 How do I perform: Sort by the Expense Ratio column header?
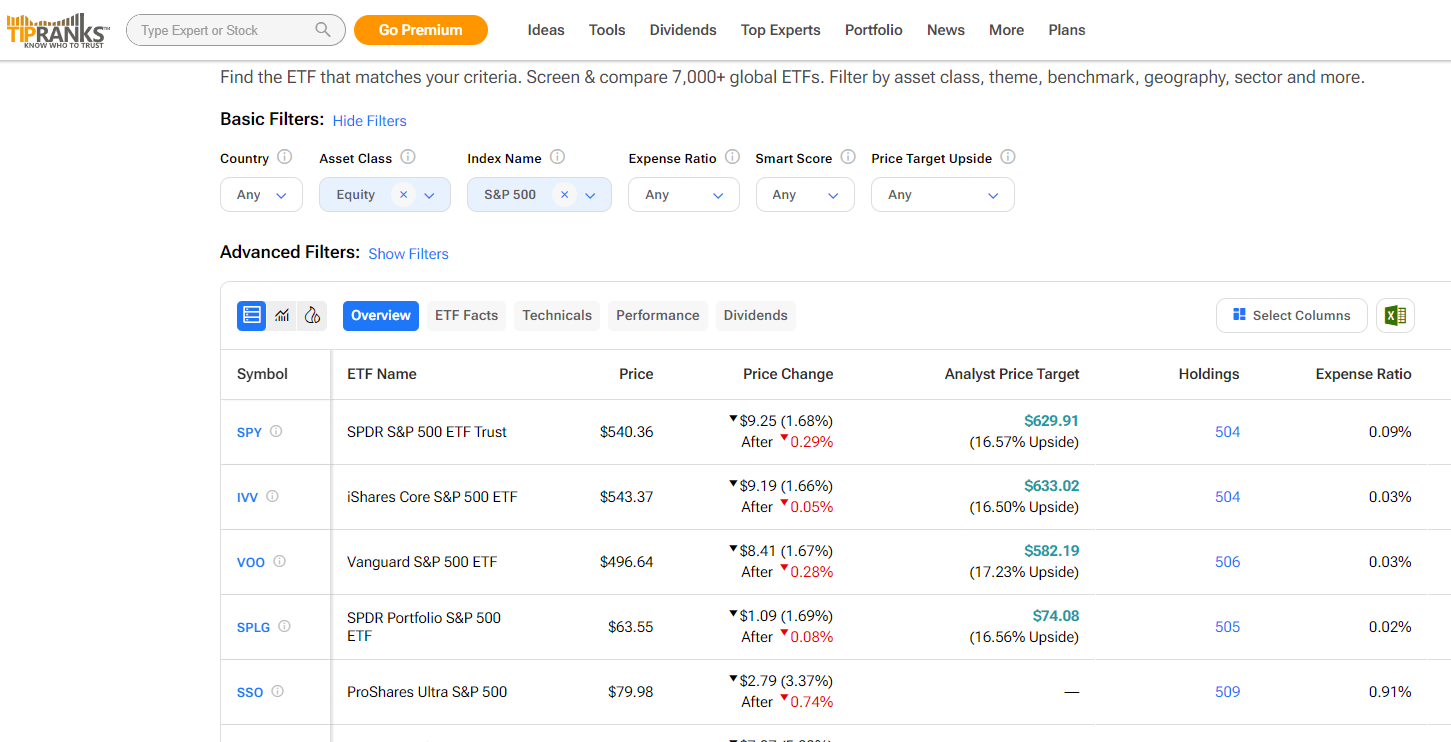[x=1363, y=374]
